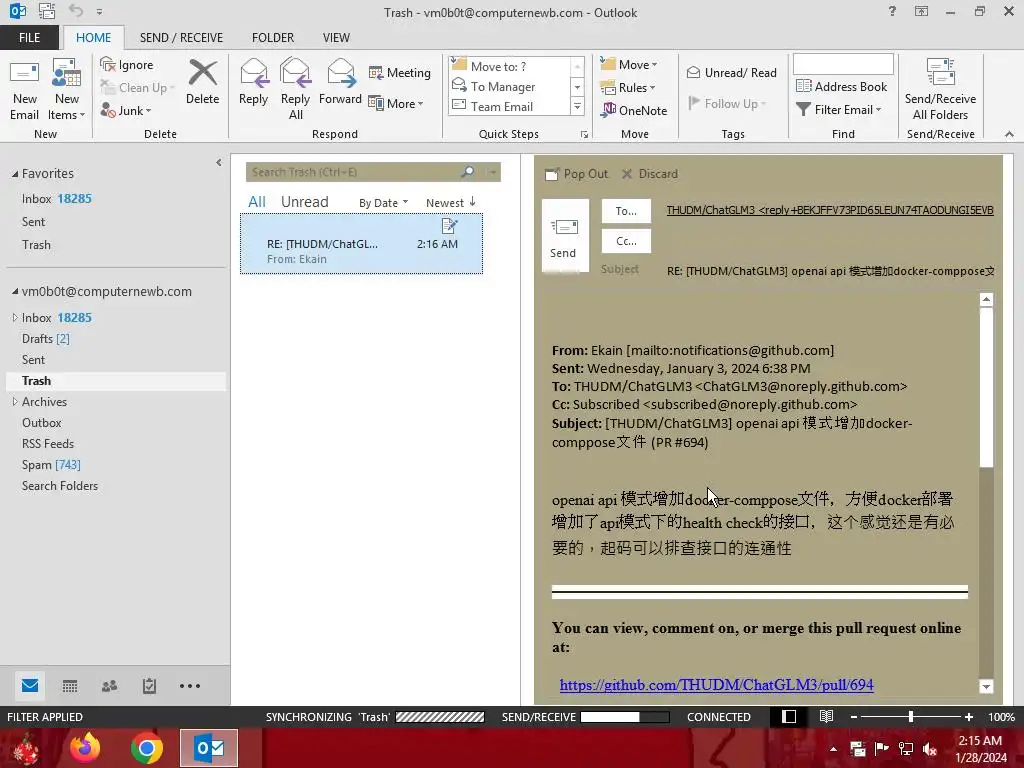
Task: Open the Address Book
Action: click(842, 86)
